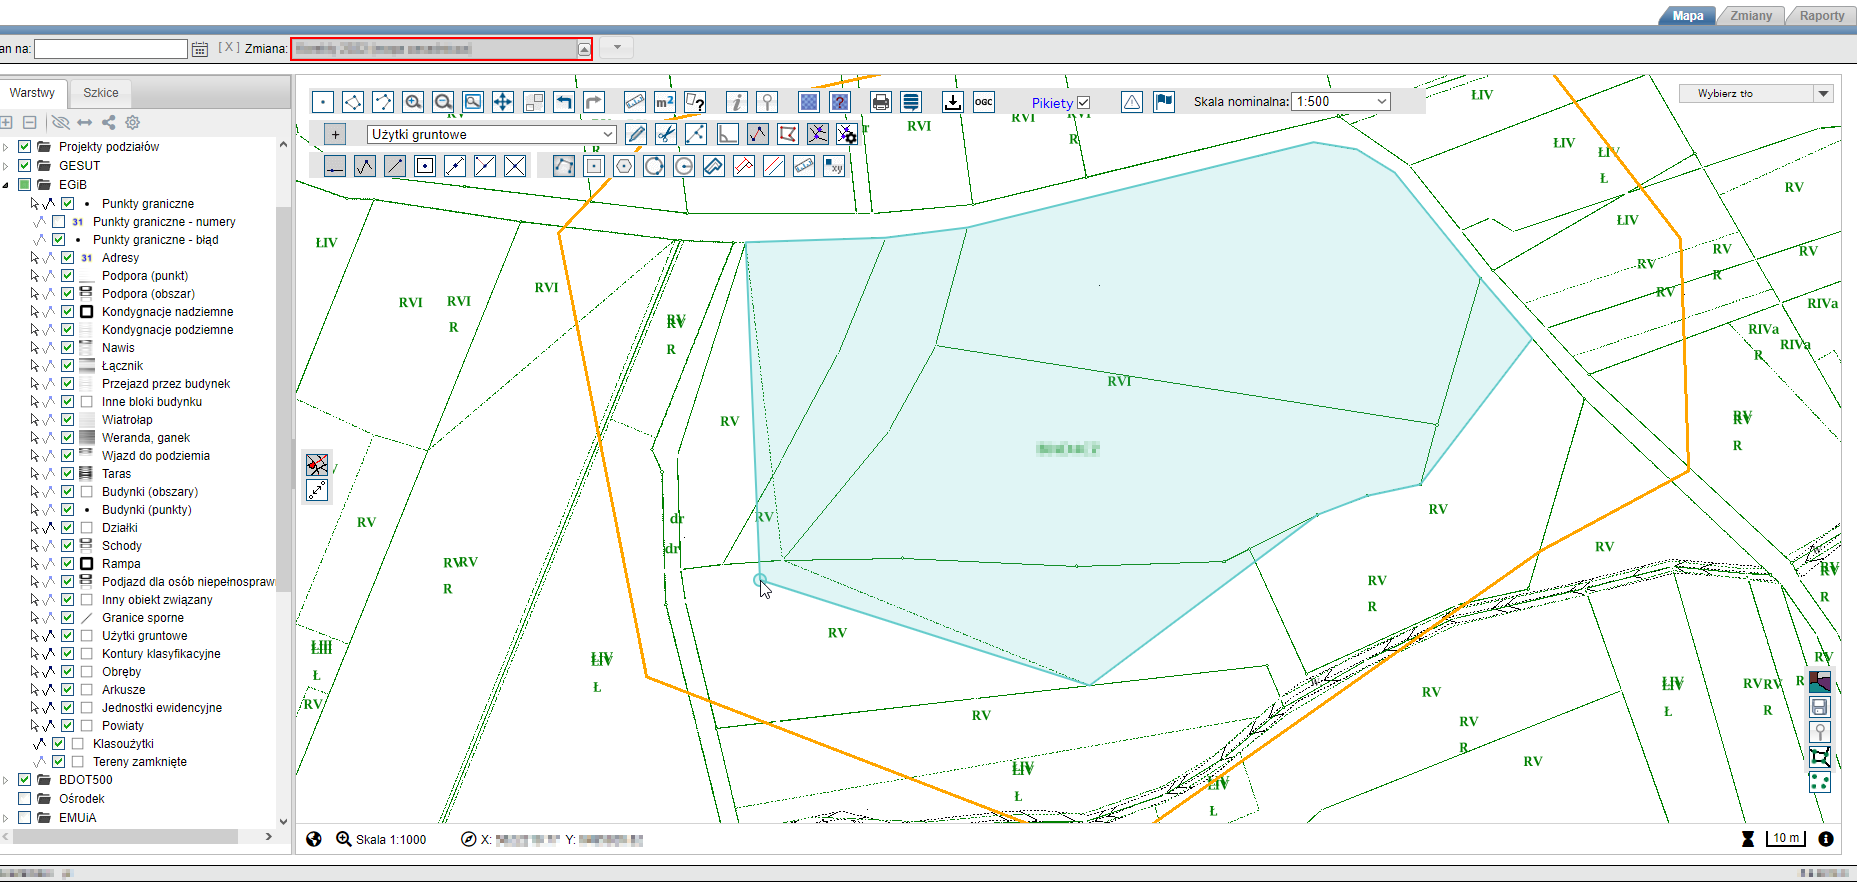Collapse all layers minus button

pyautogui.click(x=30, y=122)
